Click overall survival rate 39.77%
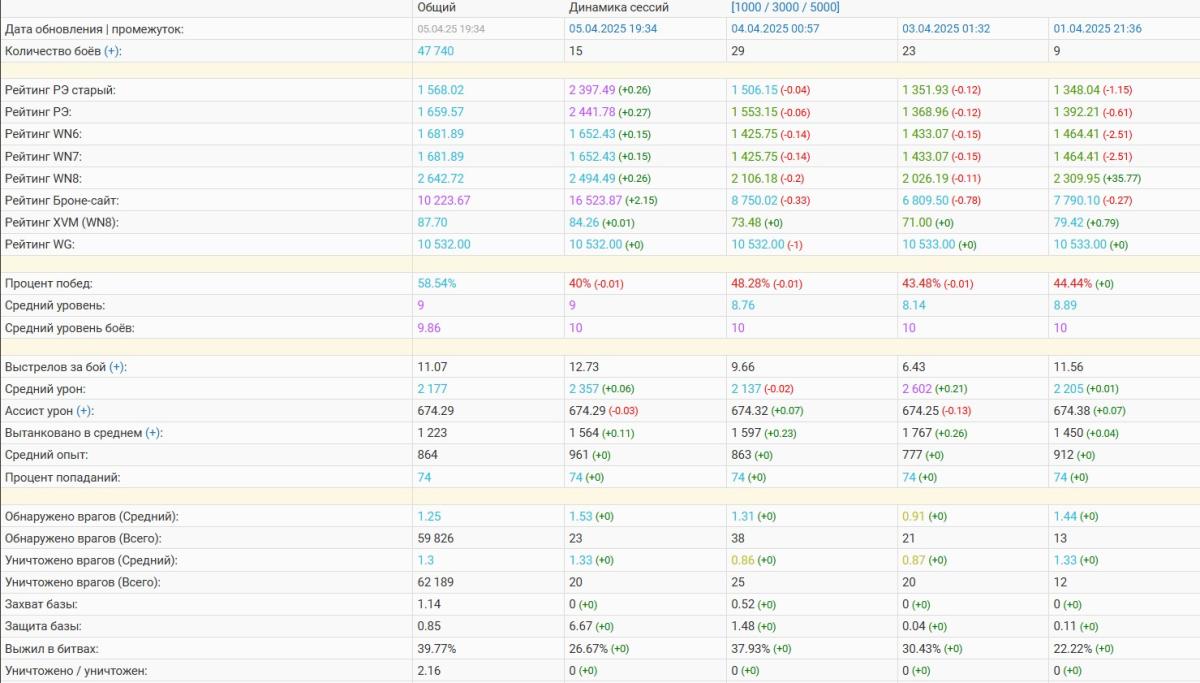Image resolution: width=1200 pixels, height=683 pixels. pos(437,648)
